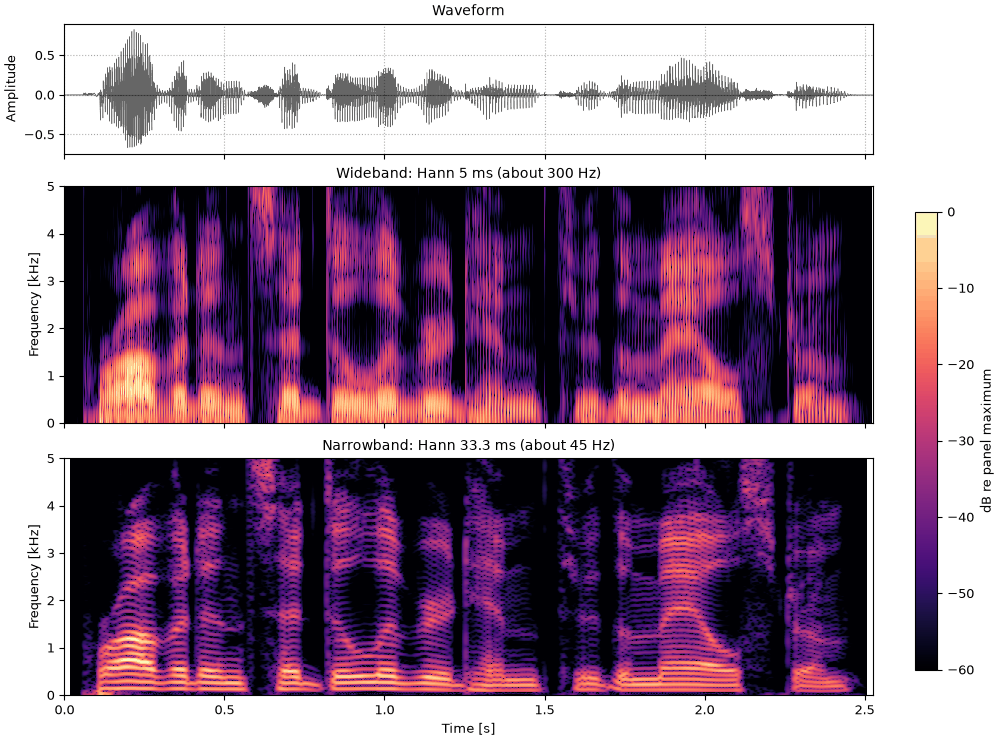The height and width of the screenshot is (740, 1000).
Task: Click the waveform's 0.5 amplitude tick label
Action: point(47,56)
